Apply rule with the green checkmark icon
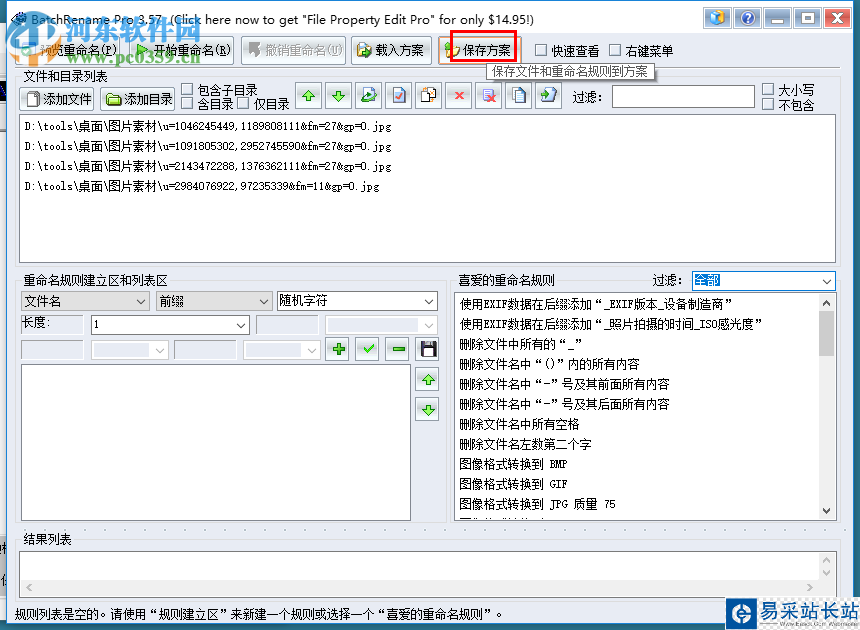This screenshot has width=860, height=630. (x=368, y=349)
